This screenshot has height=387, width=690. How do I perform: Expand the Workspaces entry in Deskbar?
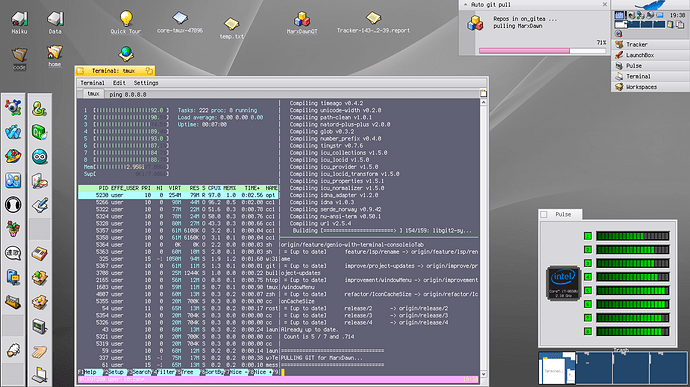(x=650, y=87)
